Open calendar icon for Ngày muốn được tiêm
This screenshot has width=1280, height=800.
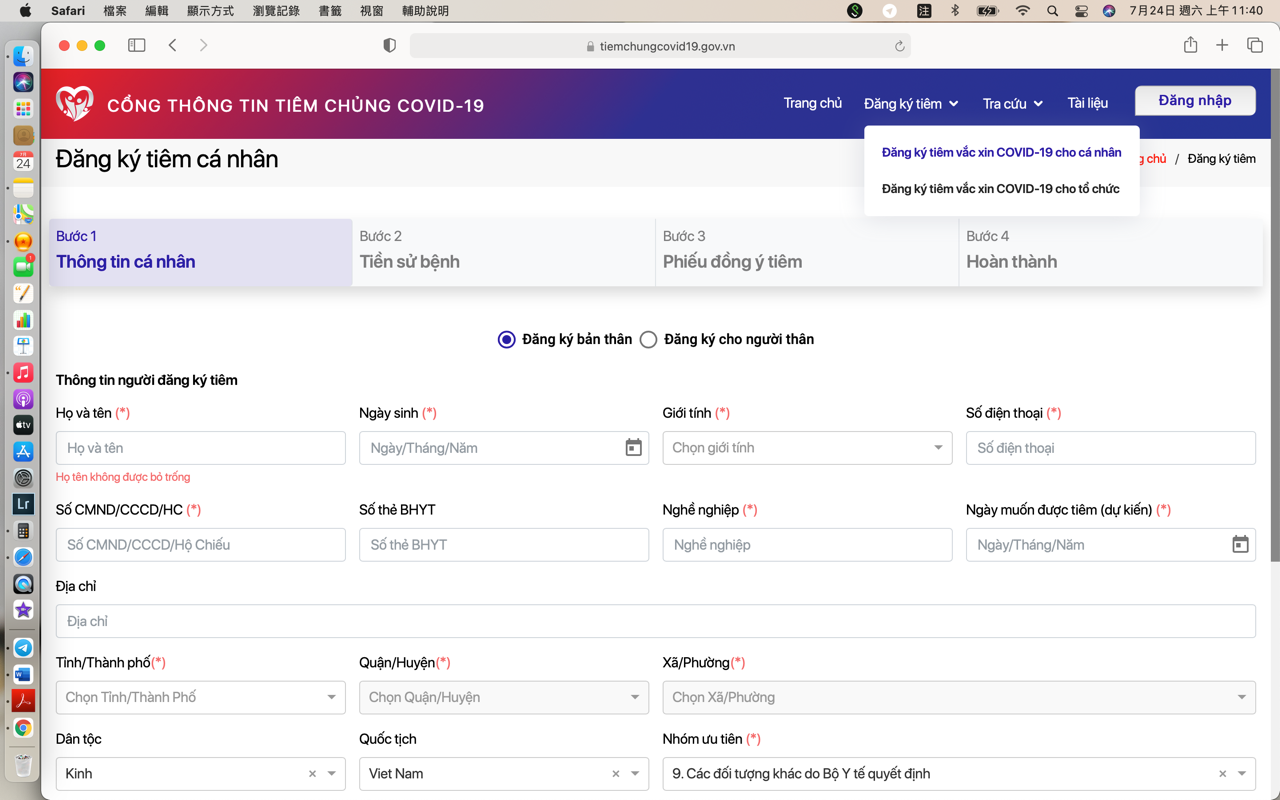coord(1240,545)
